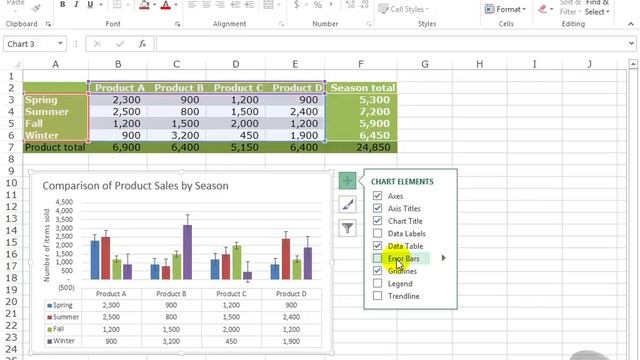The image size is (640, 360).
Task: Click the formula bar Cancel X
Action: click(x=97, y=44)
